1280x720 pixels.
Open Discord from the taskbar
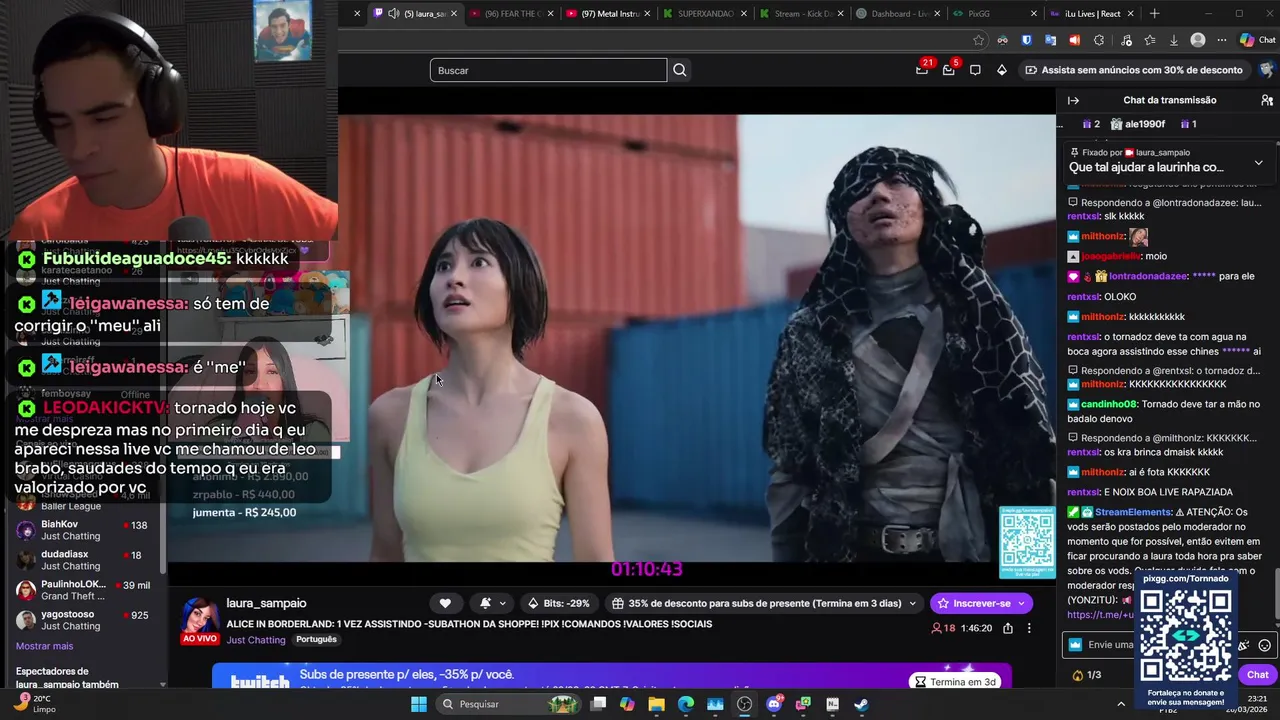[774, 704]
